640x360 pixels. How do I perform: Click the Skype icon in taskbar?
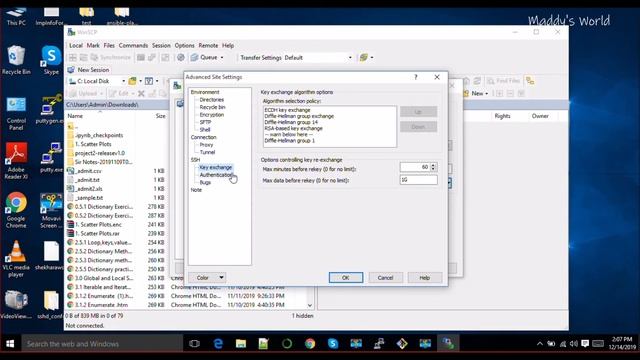tap(333, 344)
